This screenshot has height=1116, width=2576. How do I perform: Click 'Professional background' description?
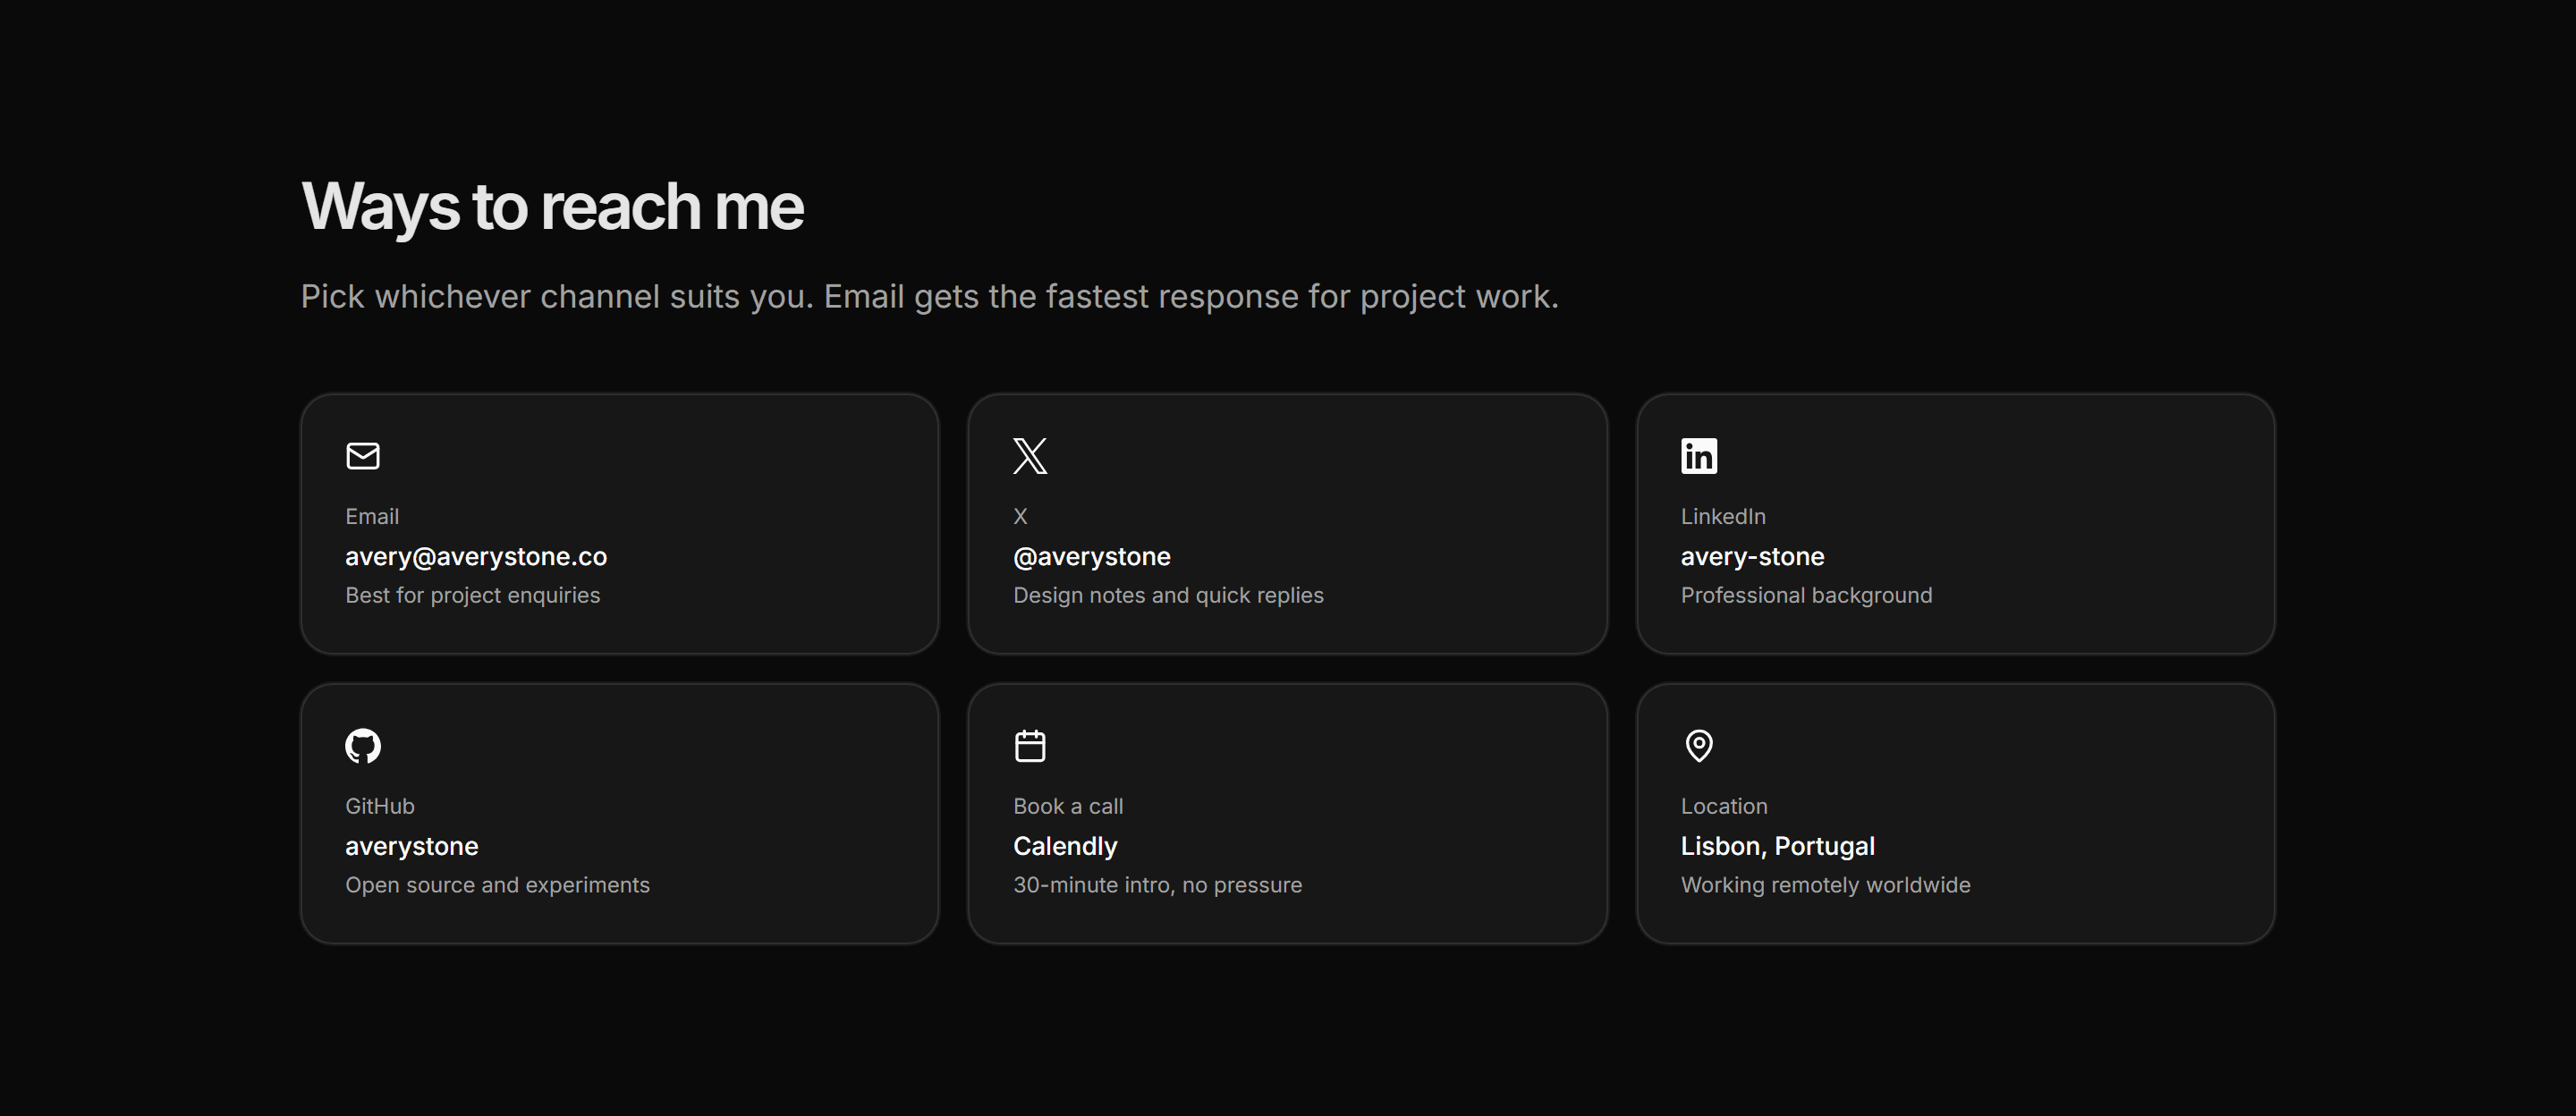click(1806, 596)
